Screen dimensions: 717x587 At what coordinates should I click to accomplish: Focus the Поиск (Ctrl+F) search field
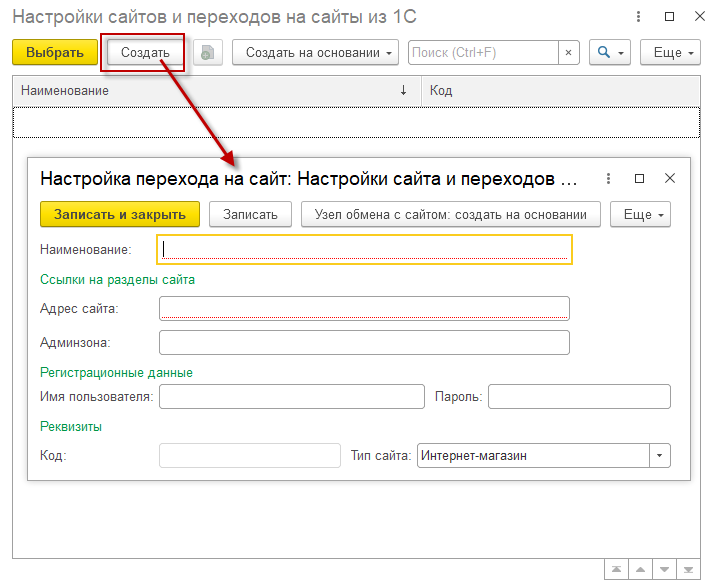(483, 53)
